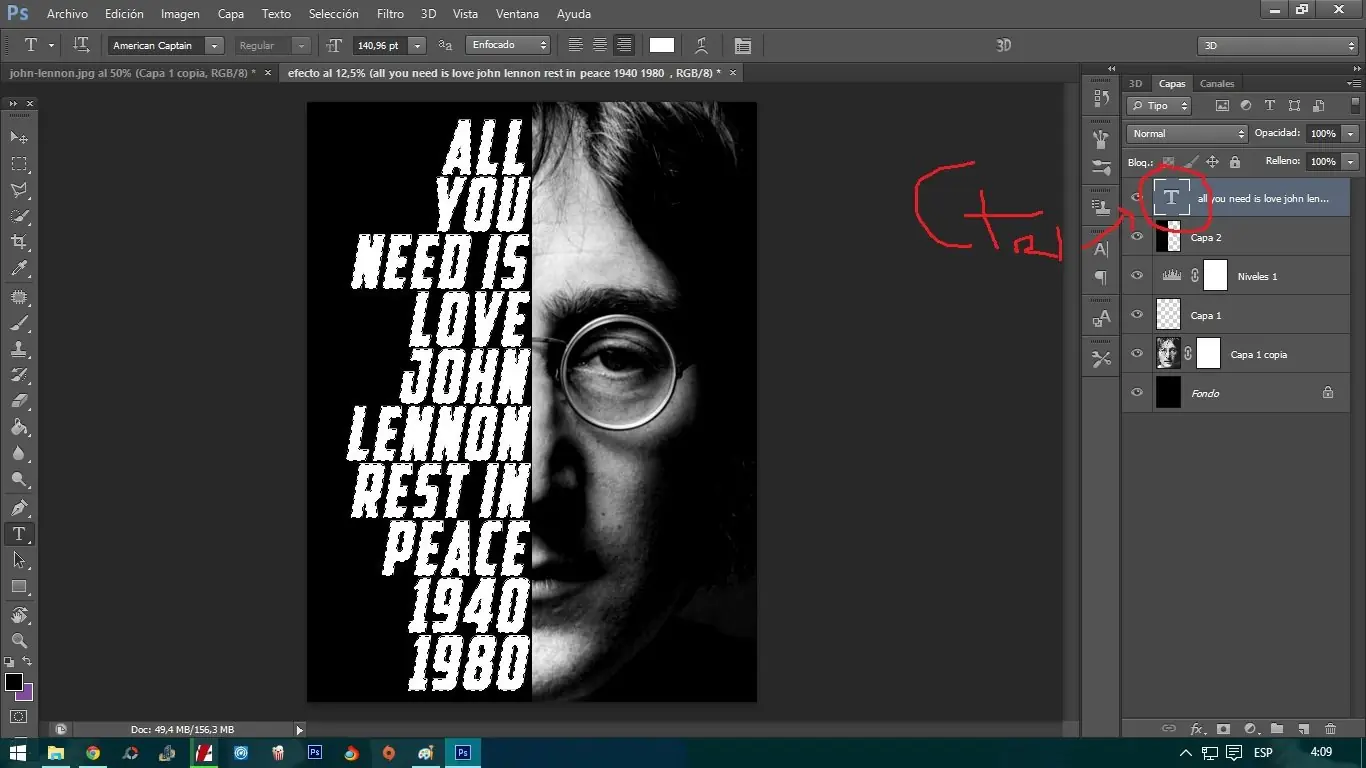Select the Niveles 1 layer thumbnail

click(x=1170, y=275)
